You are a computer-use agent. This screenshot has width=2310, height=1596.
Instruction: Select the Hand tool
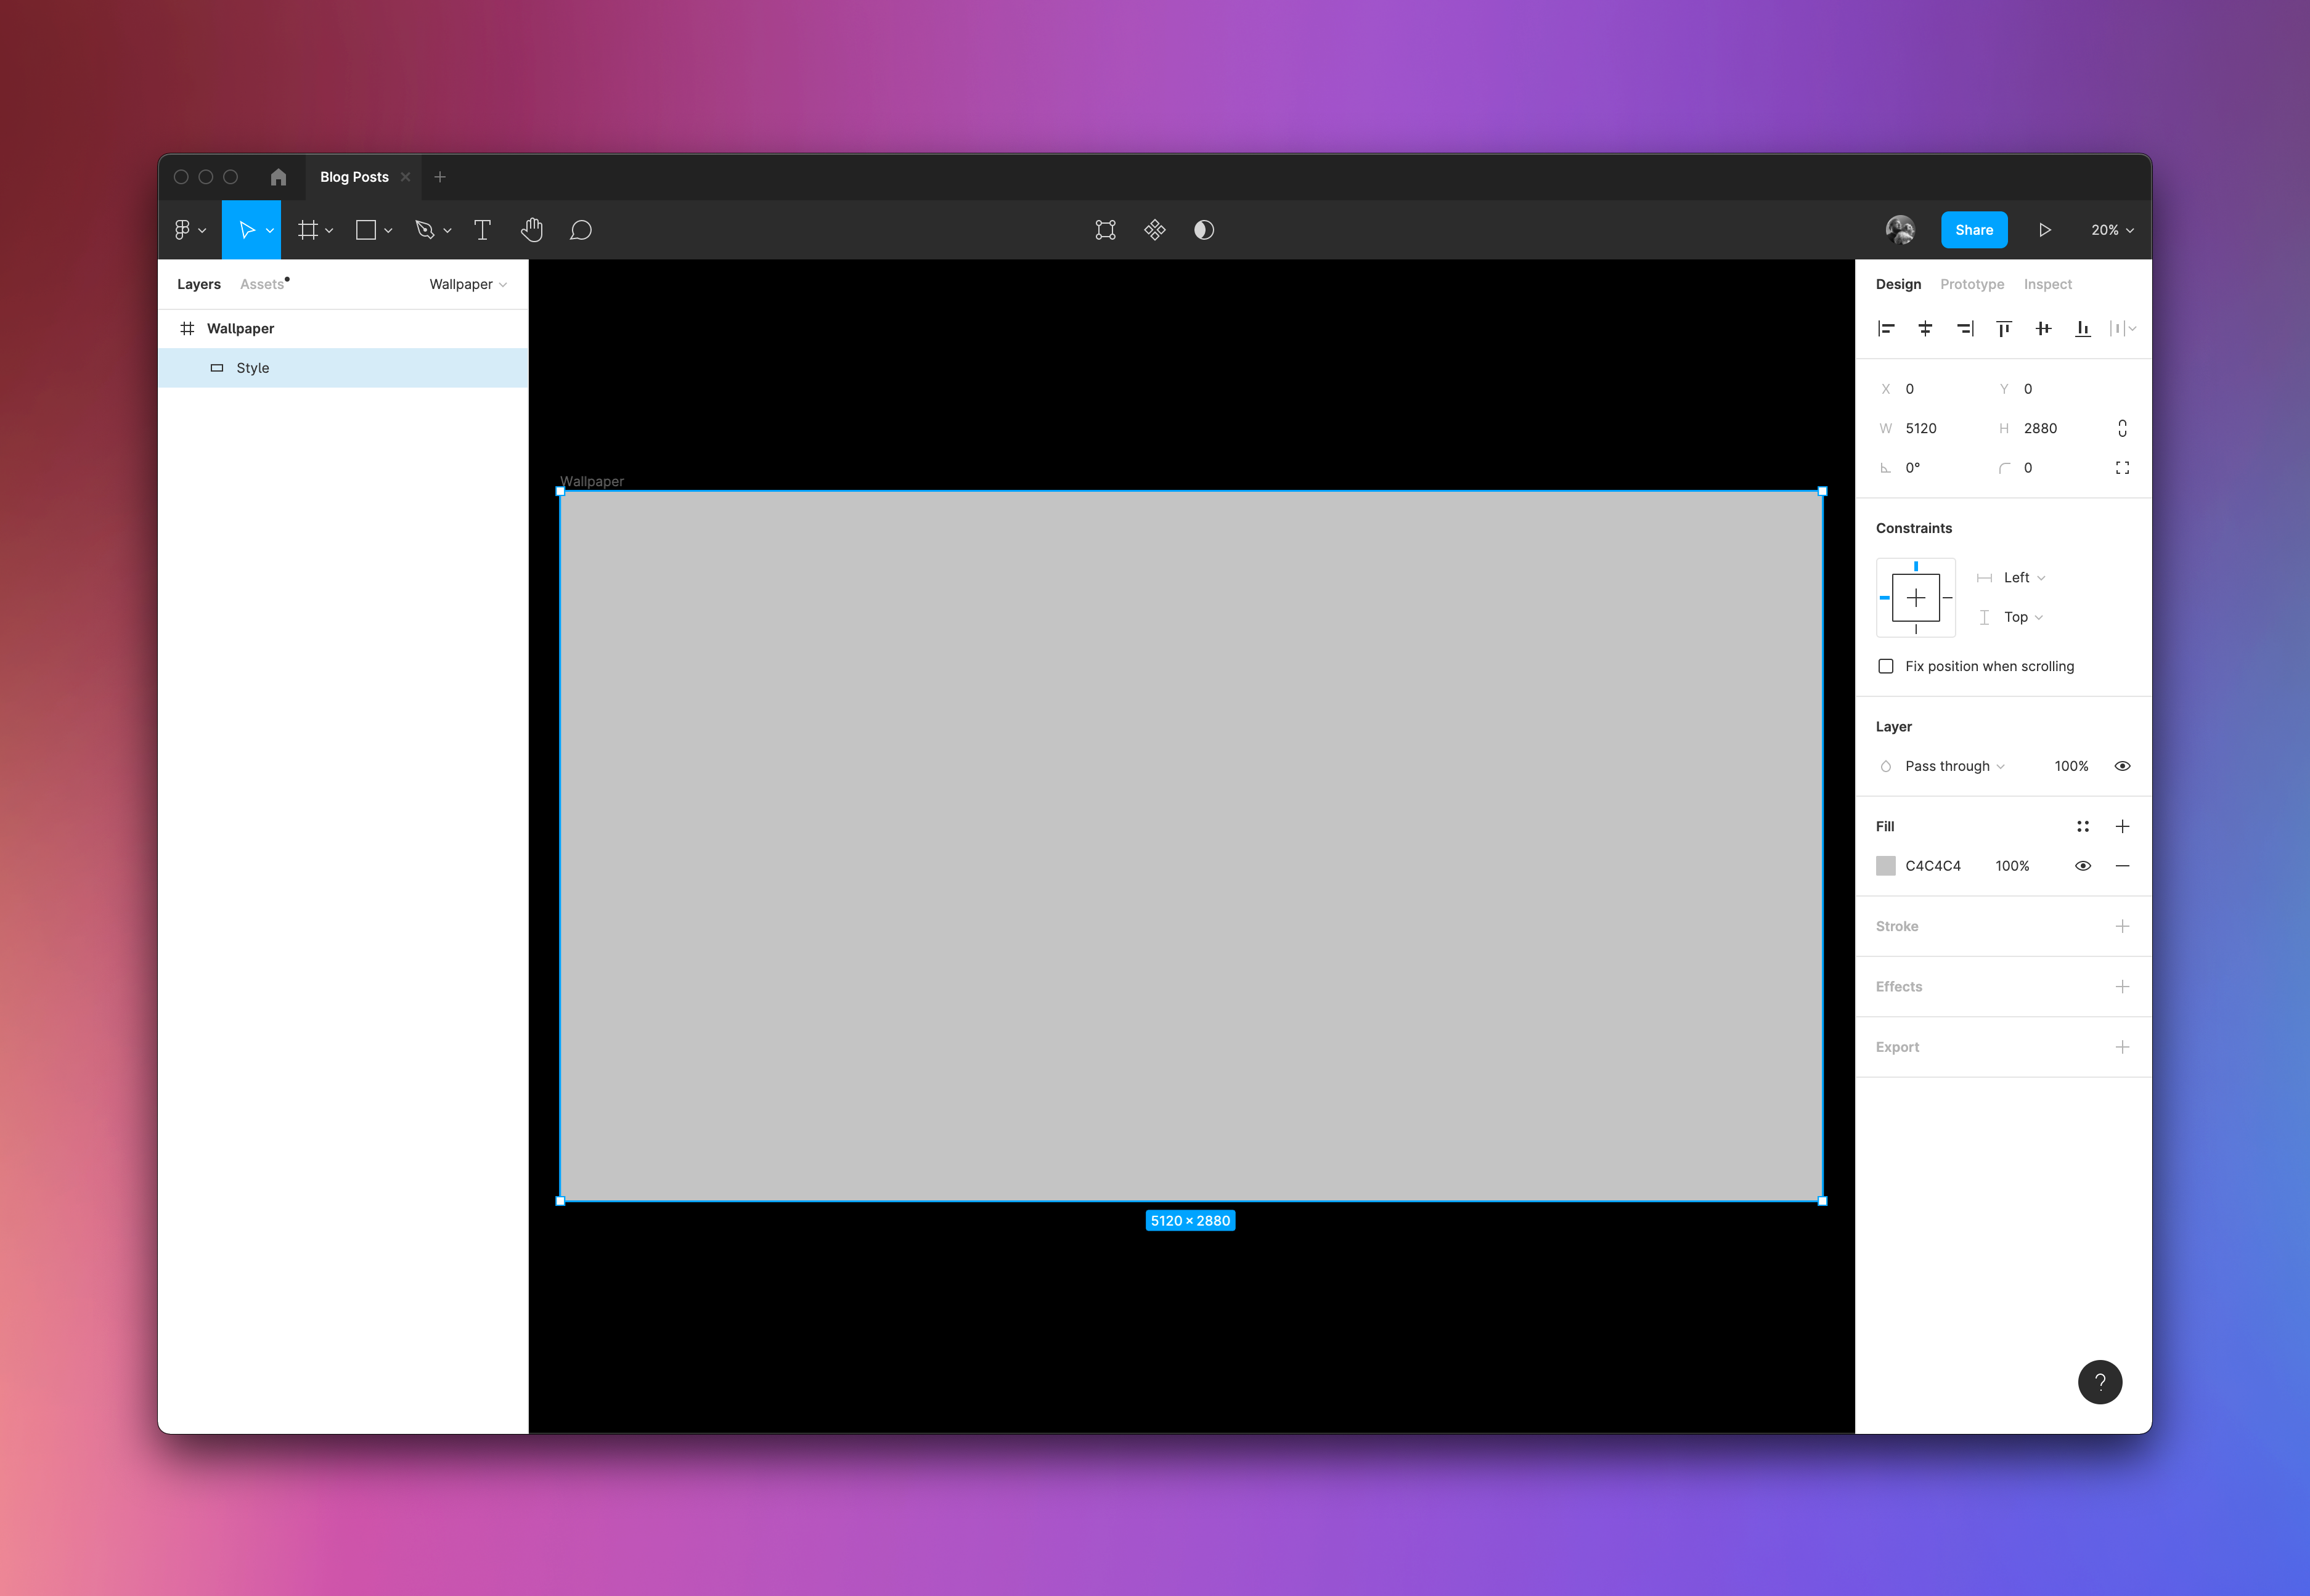coord(532,230)
